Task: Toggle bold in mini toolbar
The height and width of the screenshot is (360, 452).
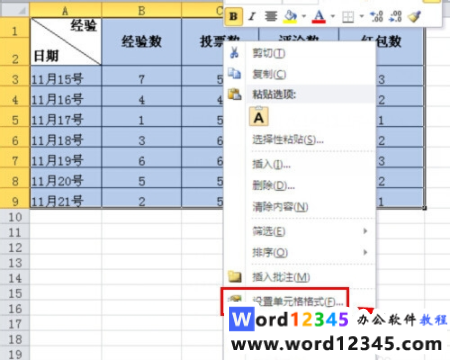Action: (x=233, y=16)
